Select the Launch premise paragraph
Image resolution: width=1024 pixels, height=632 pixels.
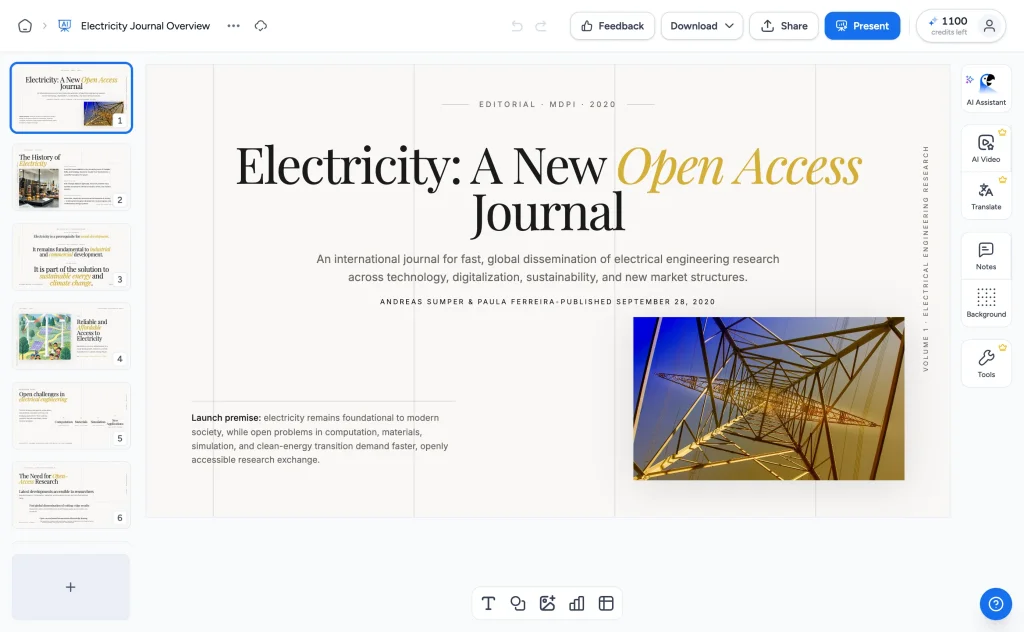pos(320,439)
